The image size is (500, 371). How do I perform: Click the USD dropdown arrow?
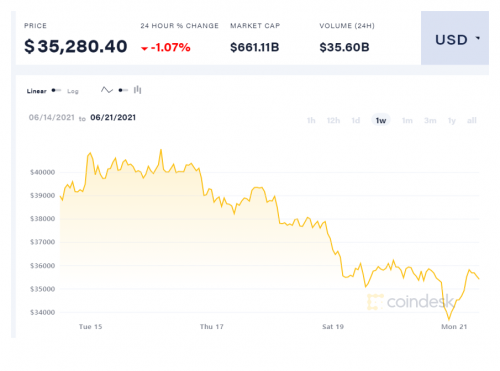pyautogui.click(x=478, y=38)
